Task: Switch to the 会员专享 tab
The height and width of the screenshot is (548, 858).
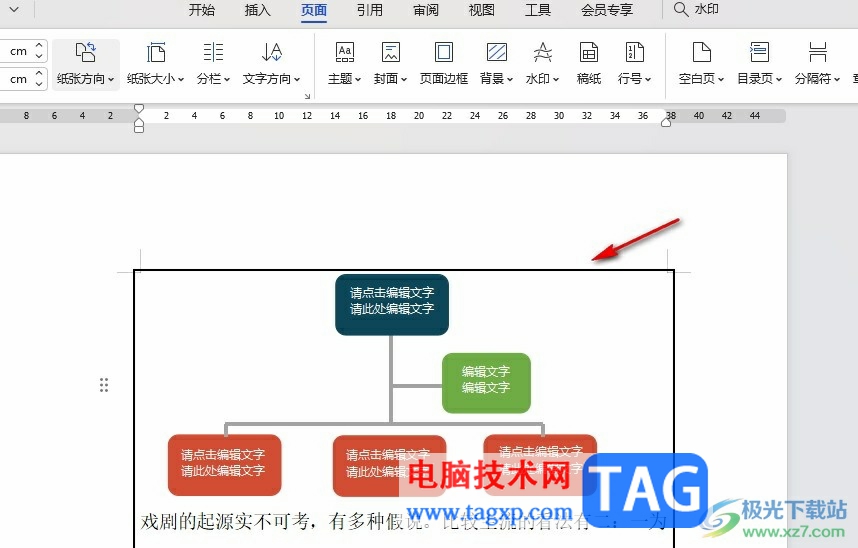Action: click(x=607, y=10)
